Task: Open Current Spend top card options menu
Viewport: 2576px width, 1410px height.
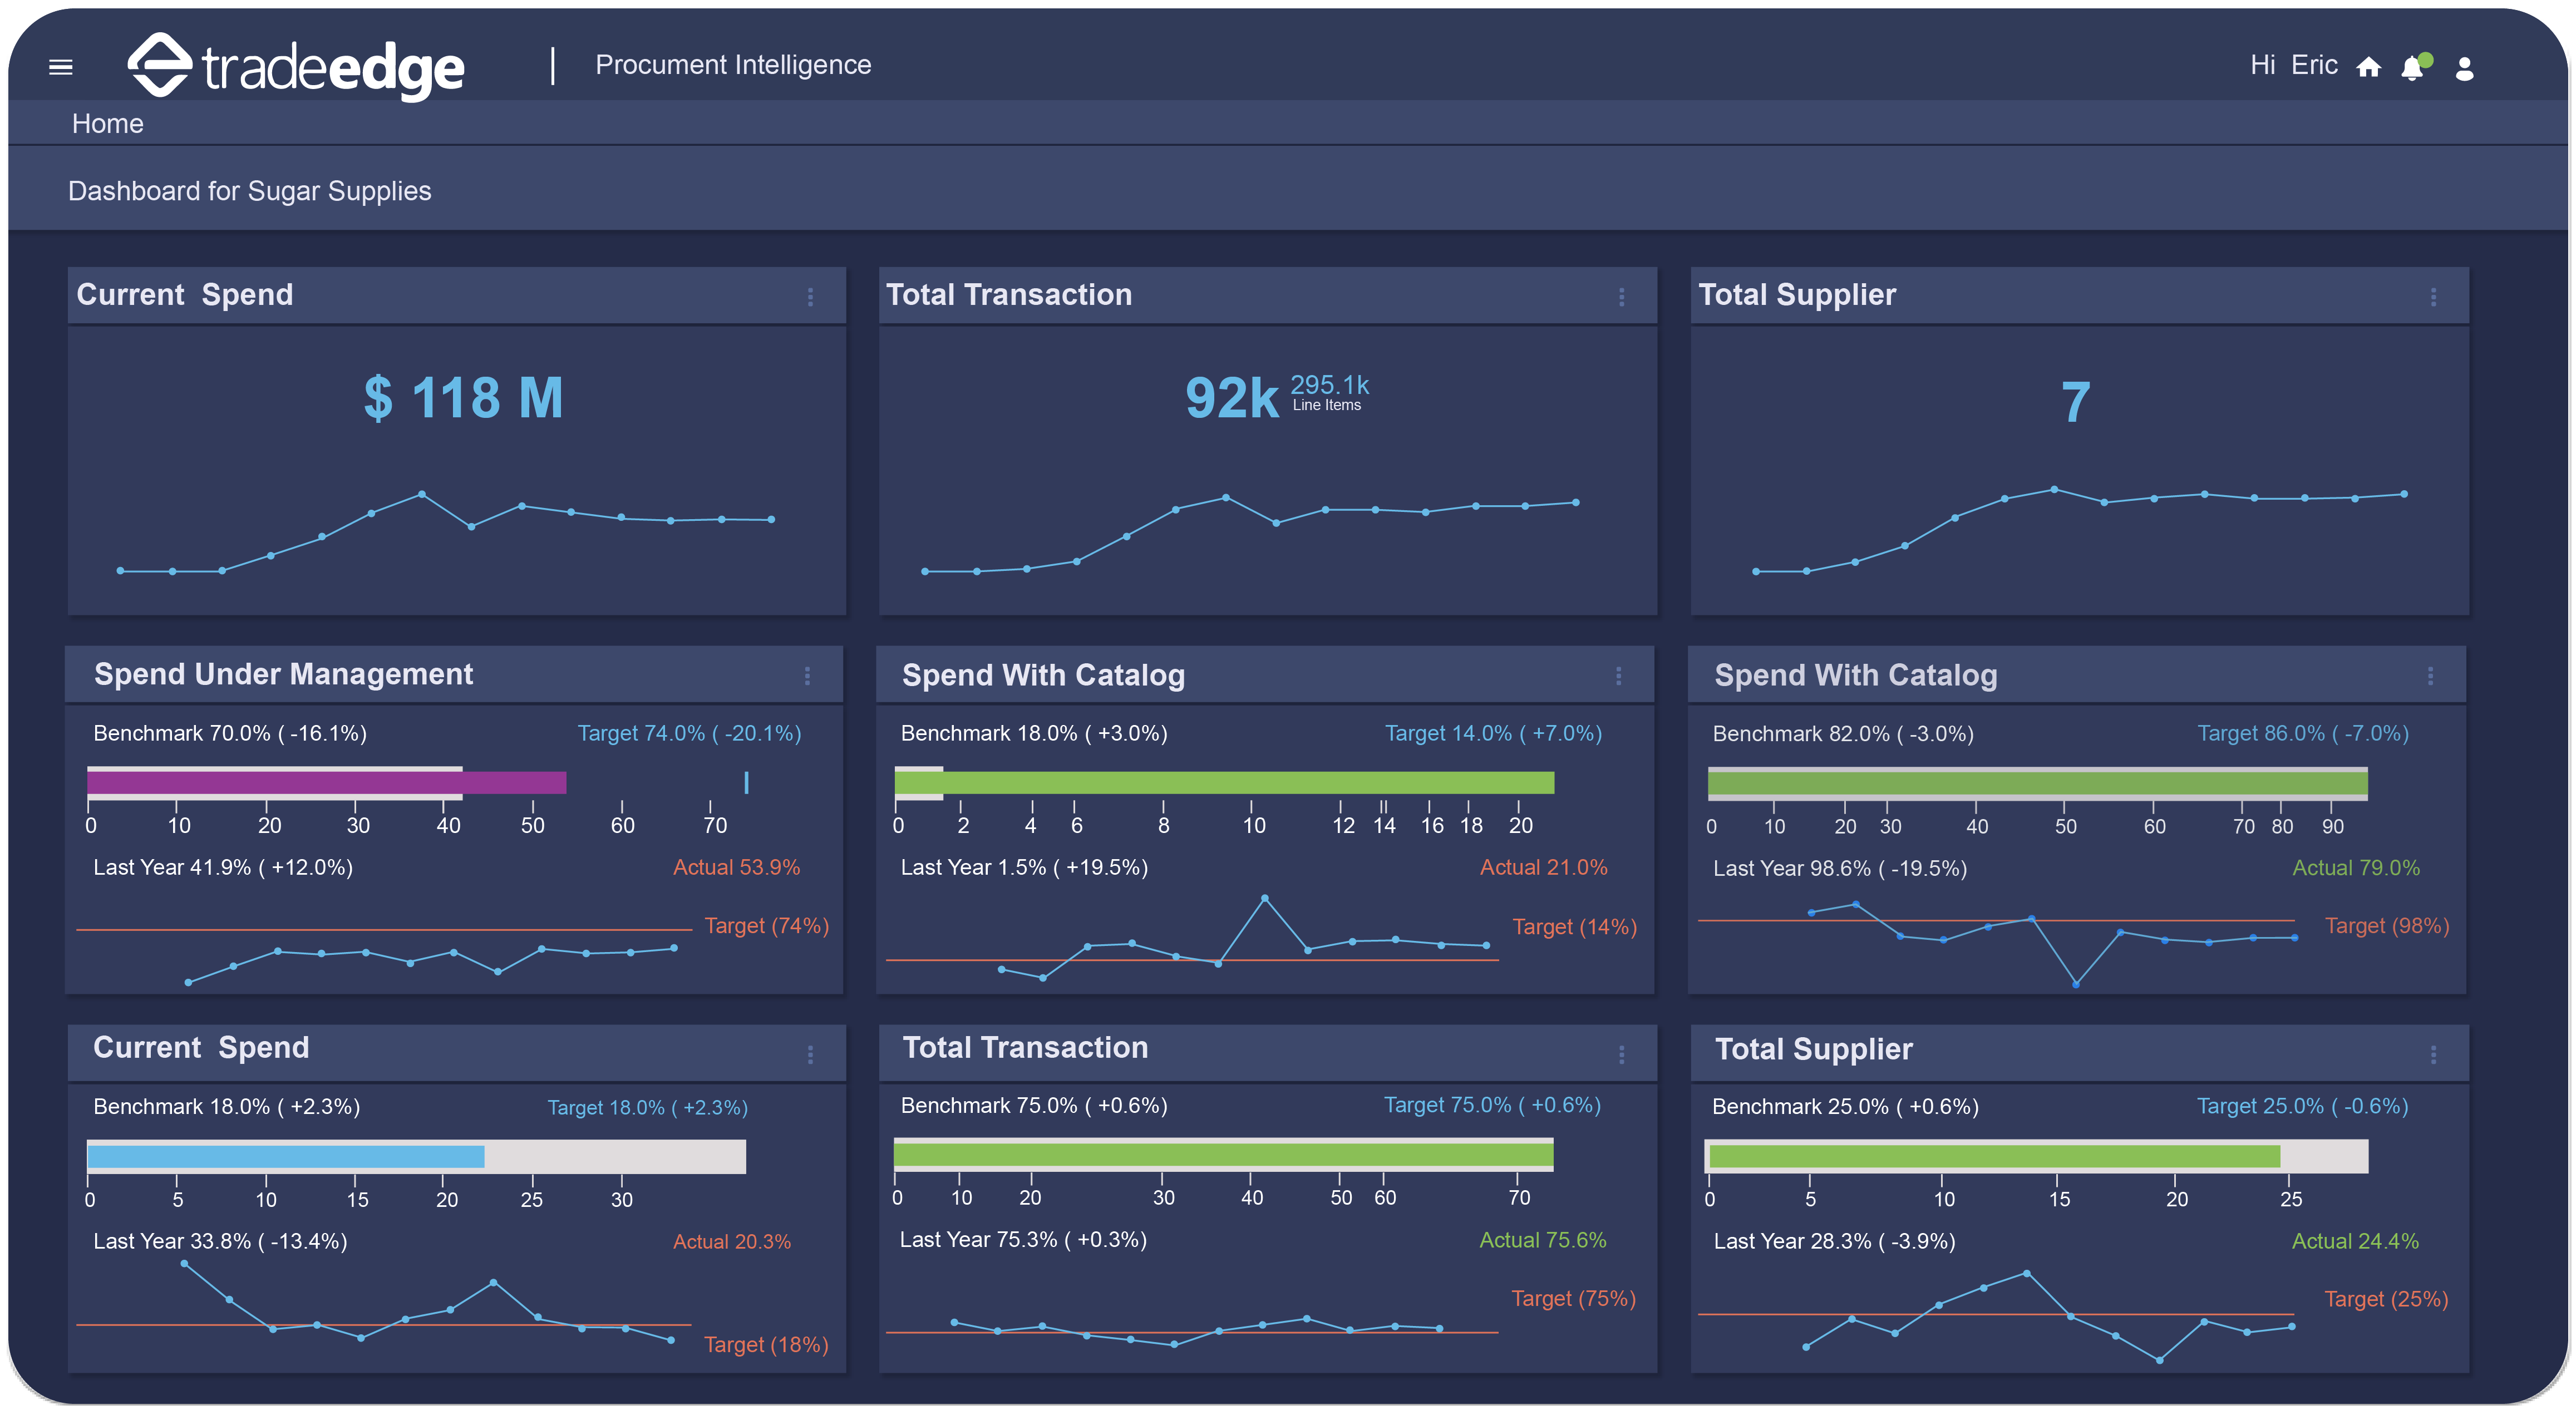Action: click(810, 297)
